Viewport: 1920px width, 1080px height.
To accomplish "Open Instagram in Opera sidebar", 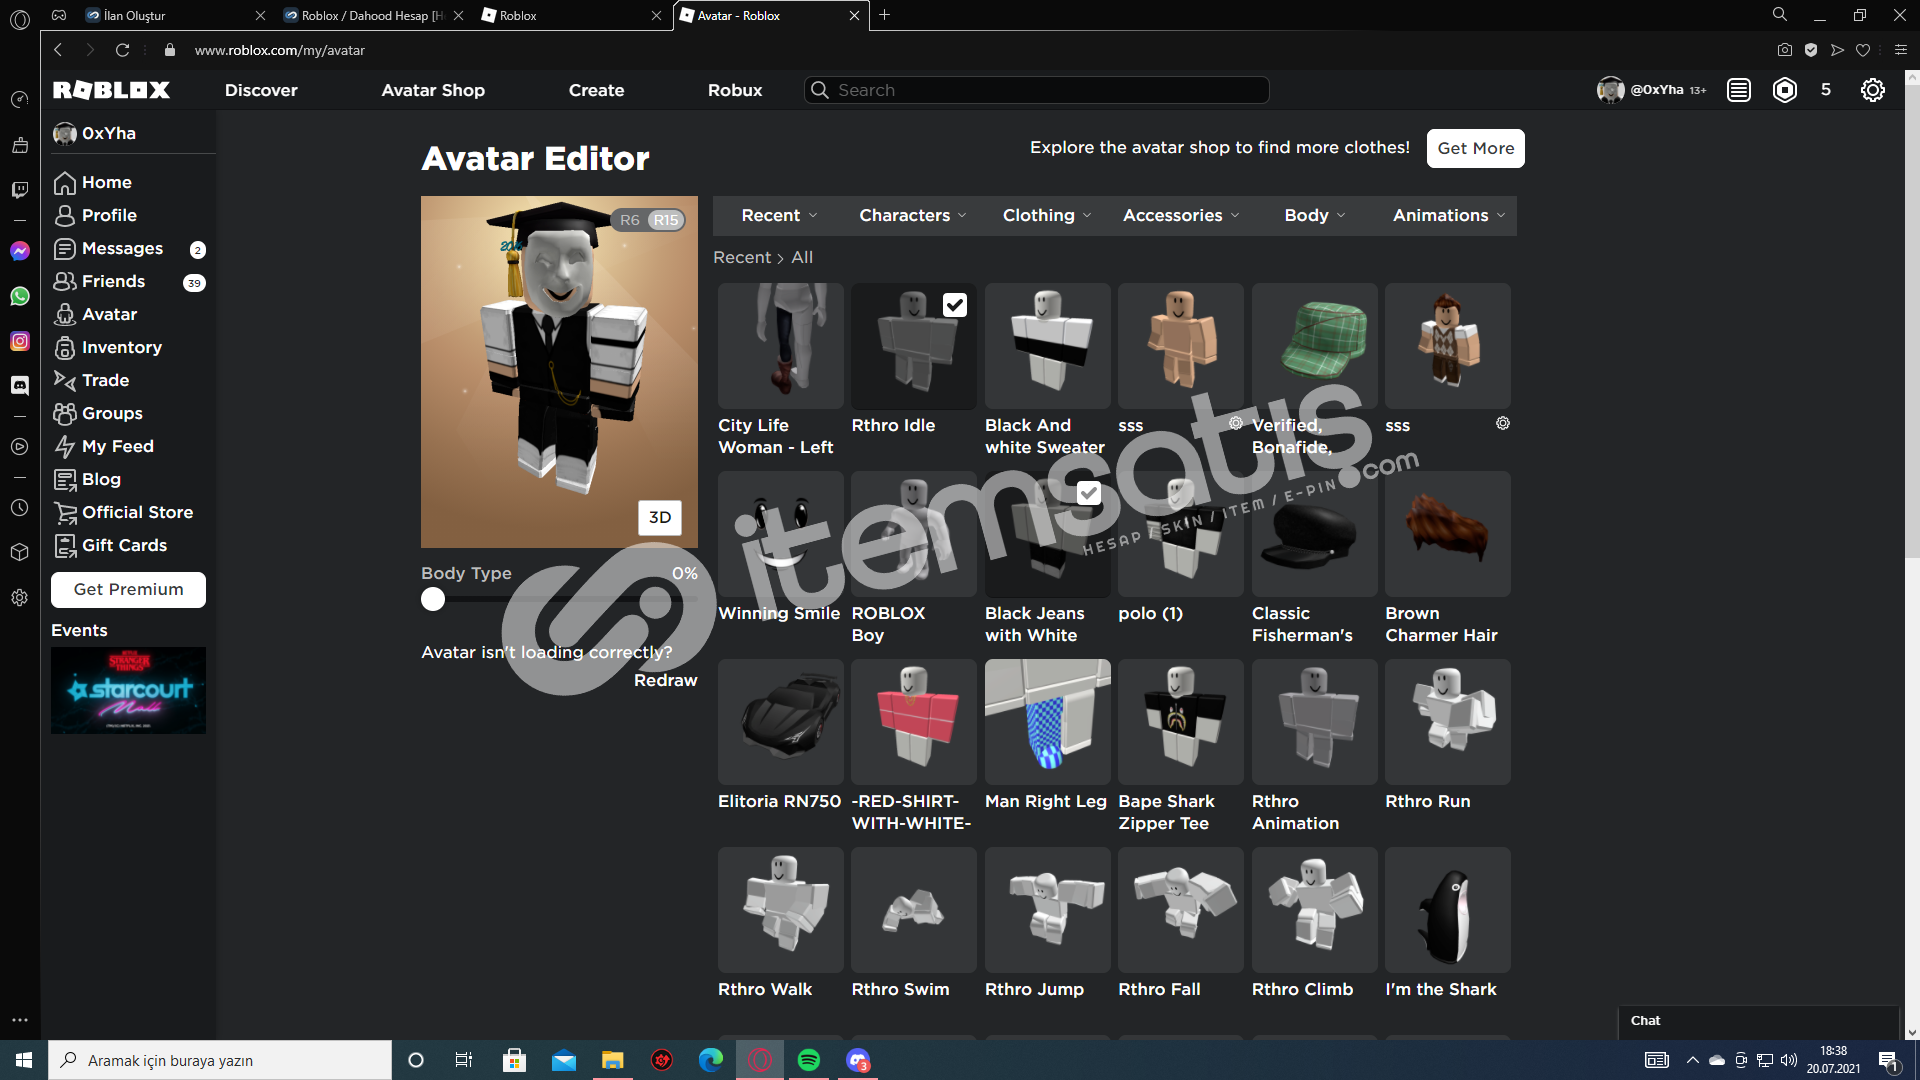I will click(19, 341).
